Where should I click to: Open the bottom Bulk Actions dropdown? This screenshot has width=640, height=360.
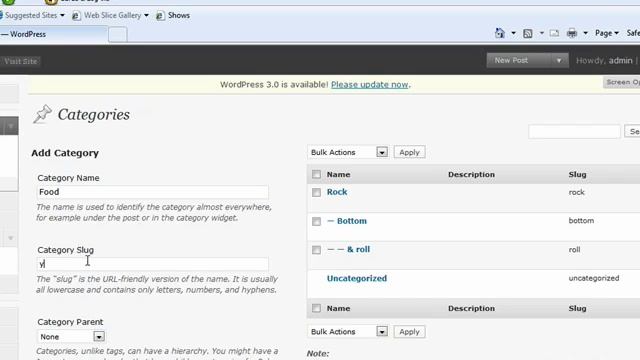[x=347, y=332]
